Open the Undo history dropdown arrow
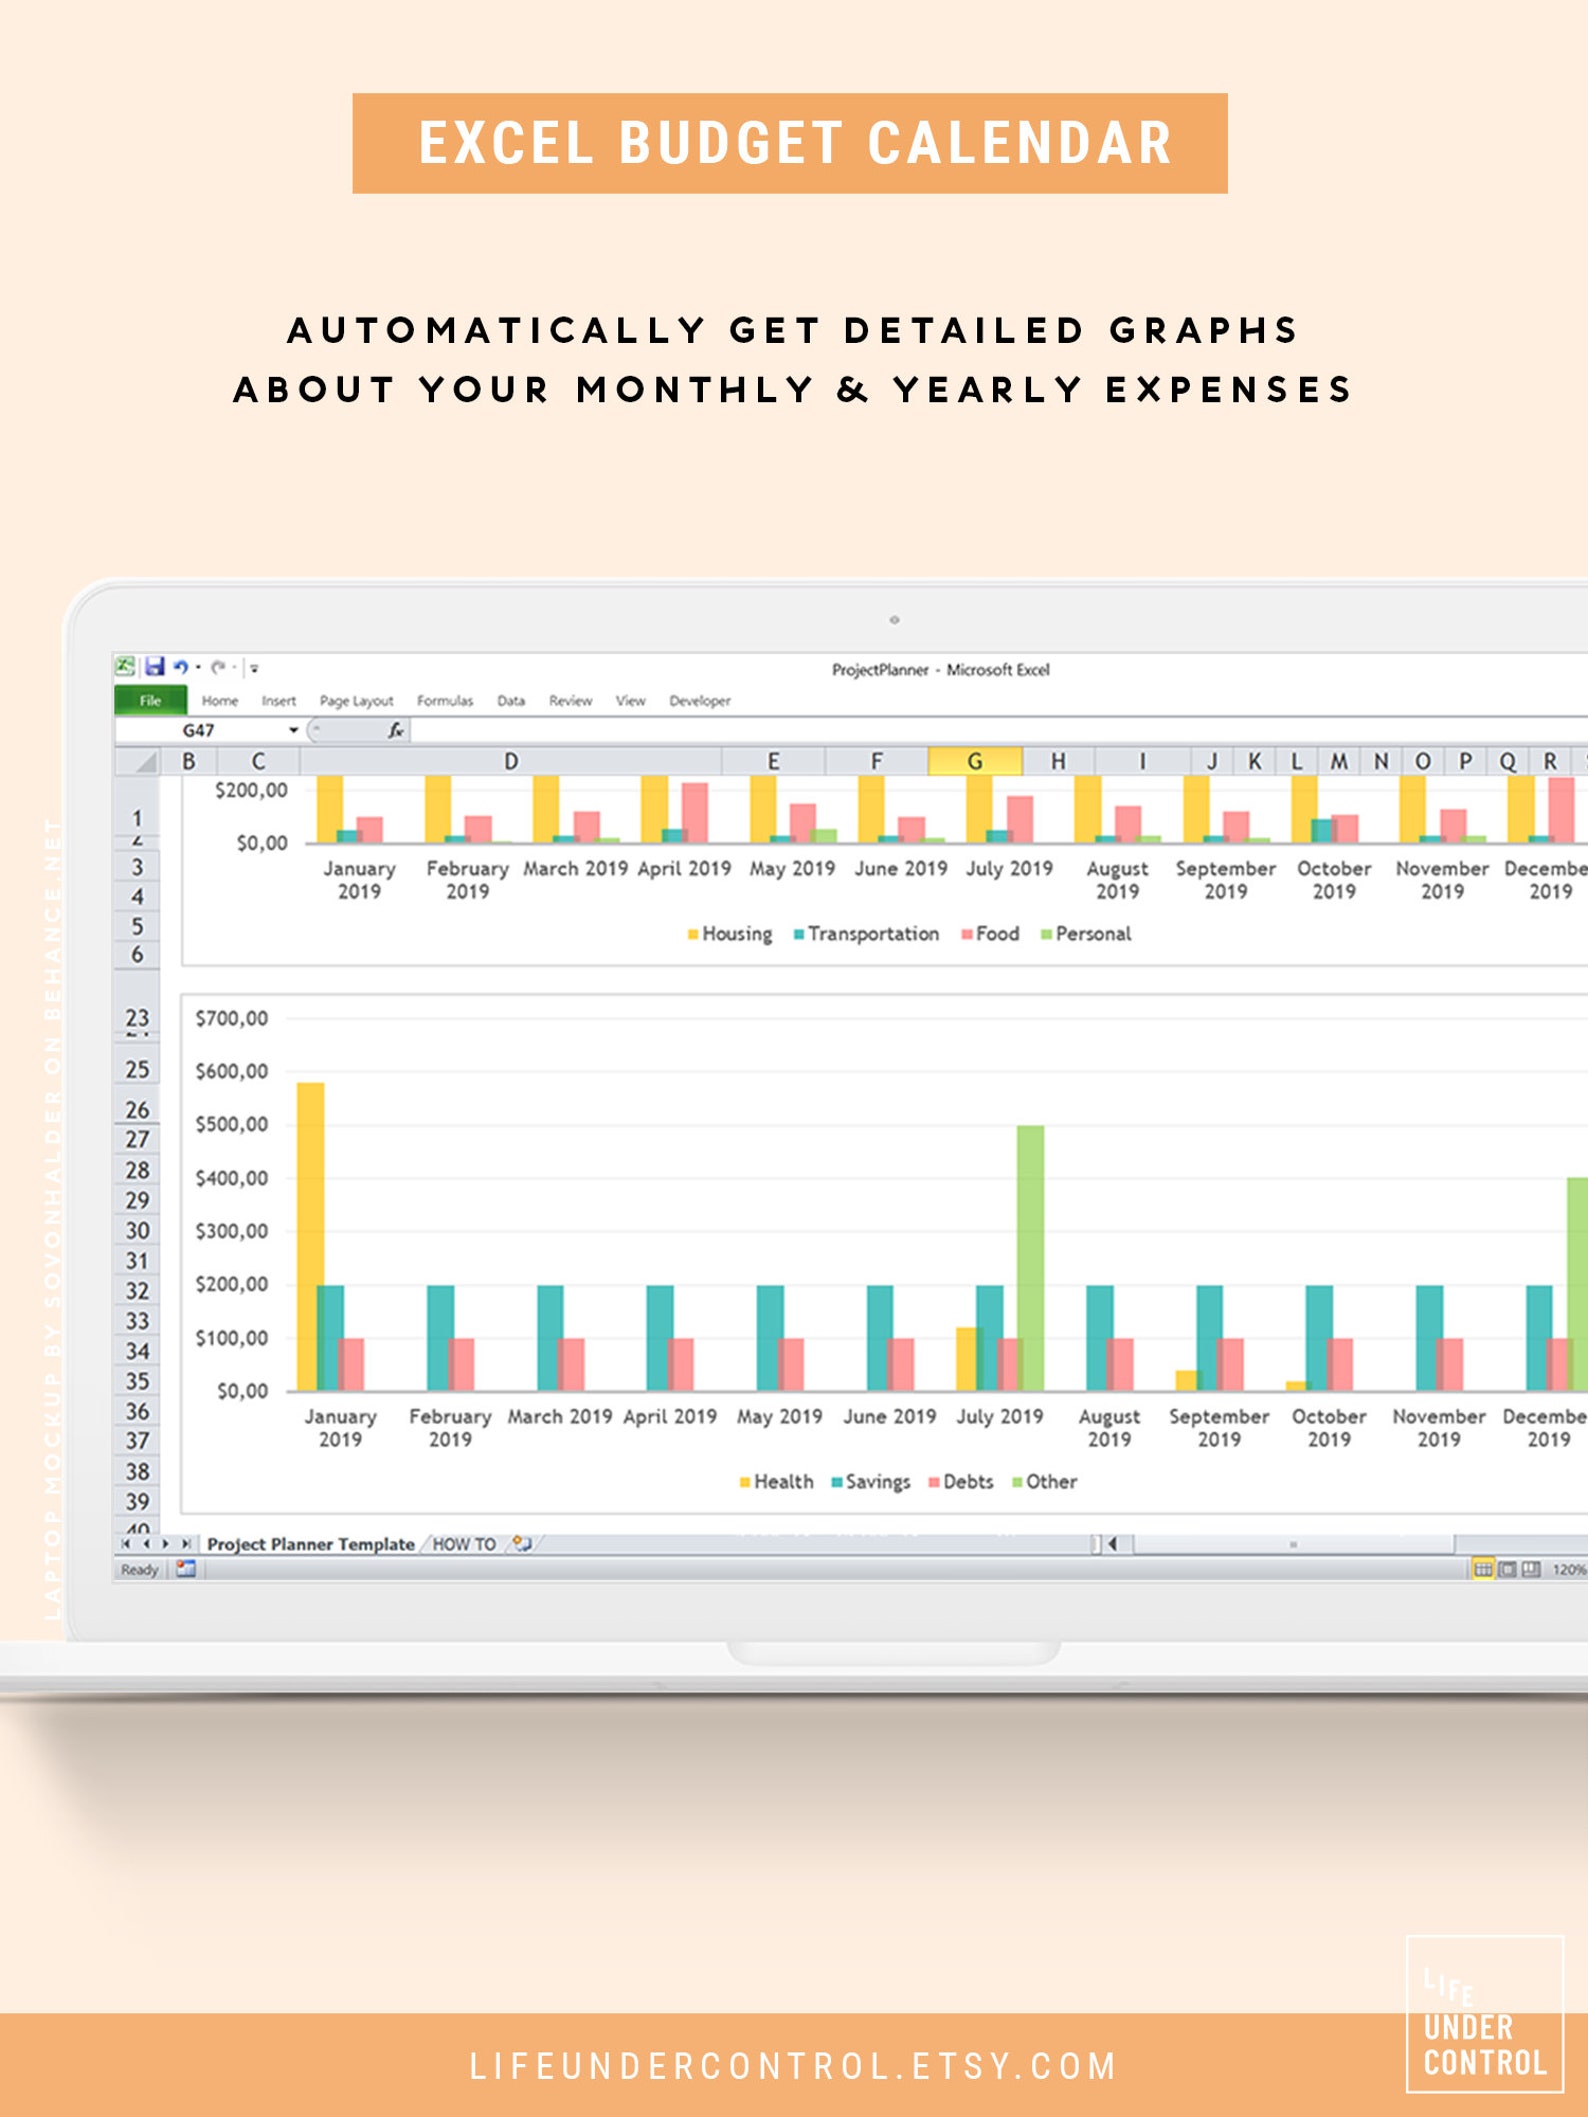The image size is (1588, 2117). click(198, 667)
